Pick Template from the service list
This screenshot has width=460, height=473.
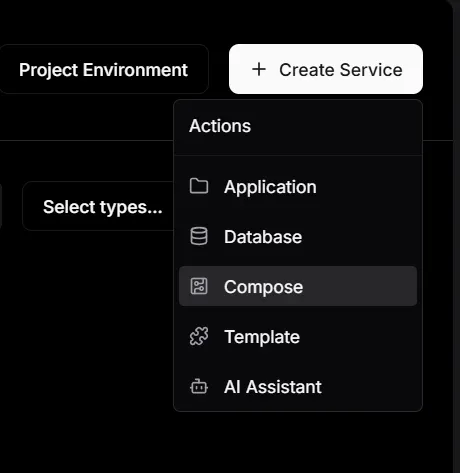point(298,336)
